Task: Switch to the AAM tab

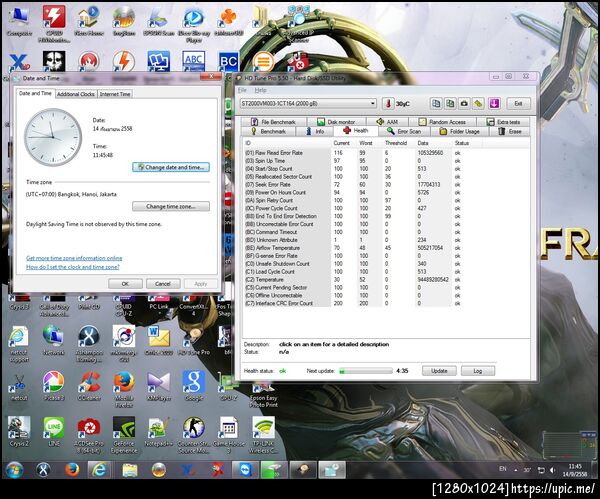Action: 387,122
